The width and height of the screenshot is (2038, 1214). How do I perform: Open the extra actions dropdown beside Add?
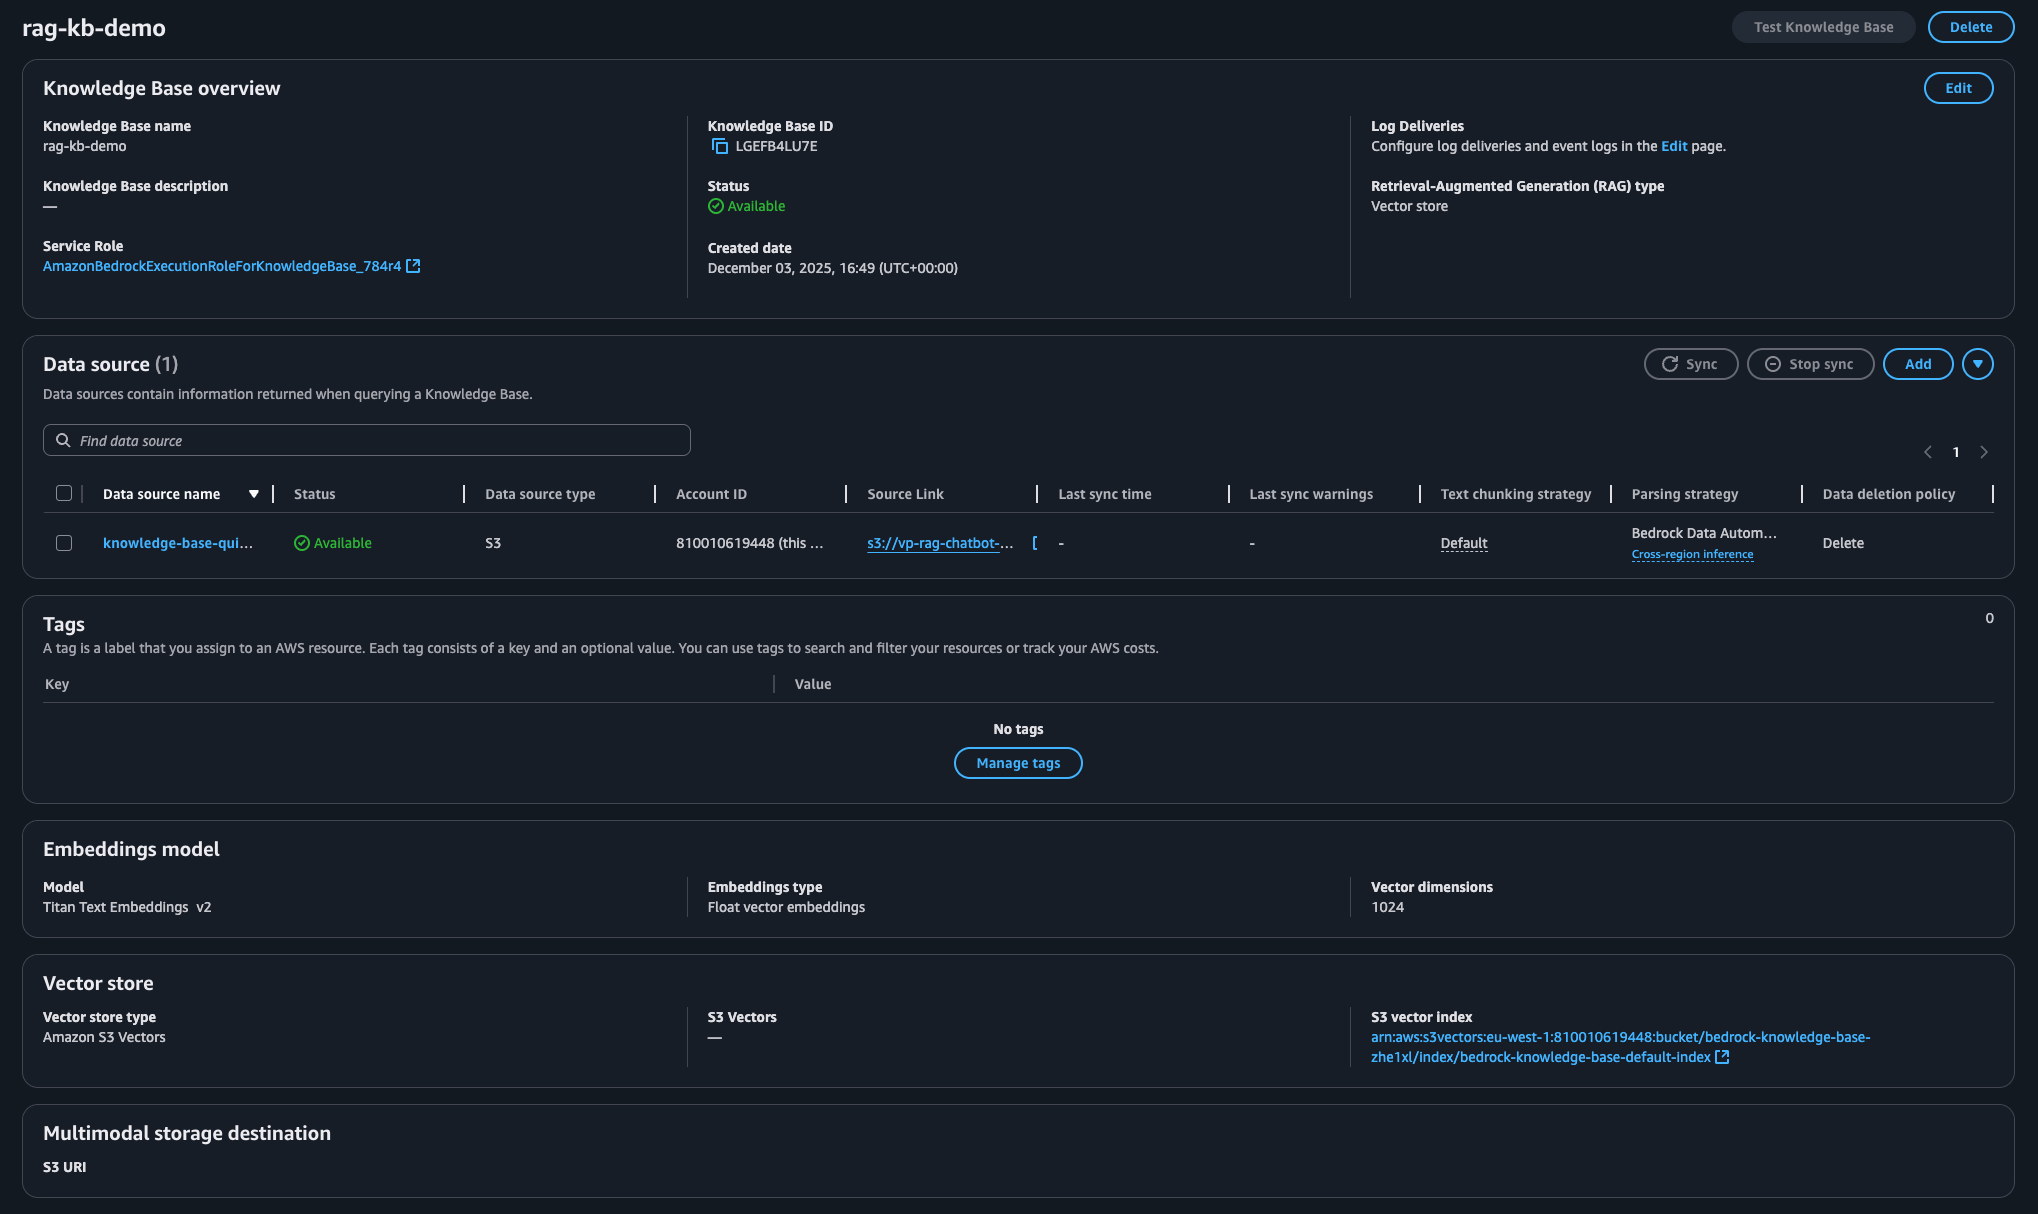pos(1978,364)
